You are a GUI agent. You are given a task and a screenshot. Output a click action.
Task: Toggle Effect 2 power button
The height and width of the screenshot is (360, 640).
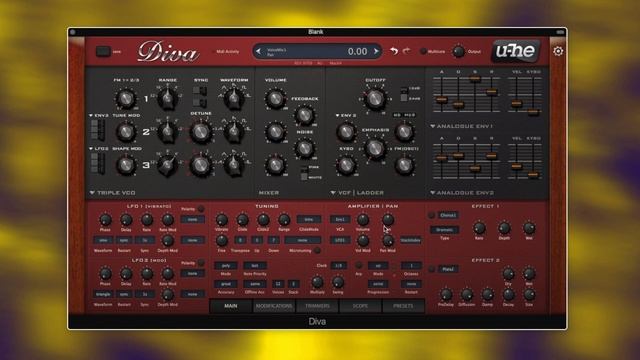click(x=431, y=269)
